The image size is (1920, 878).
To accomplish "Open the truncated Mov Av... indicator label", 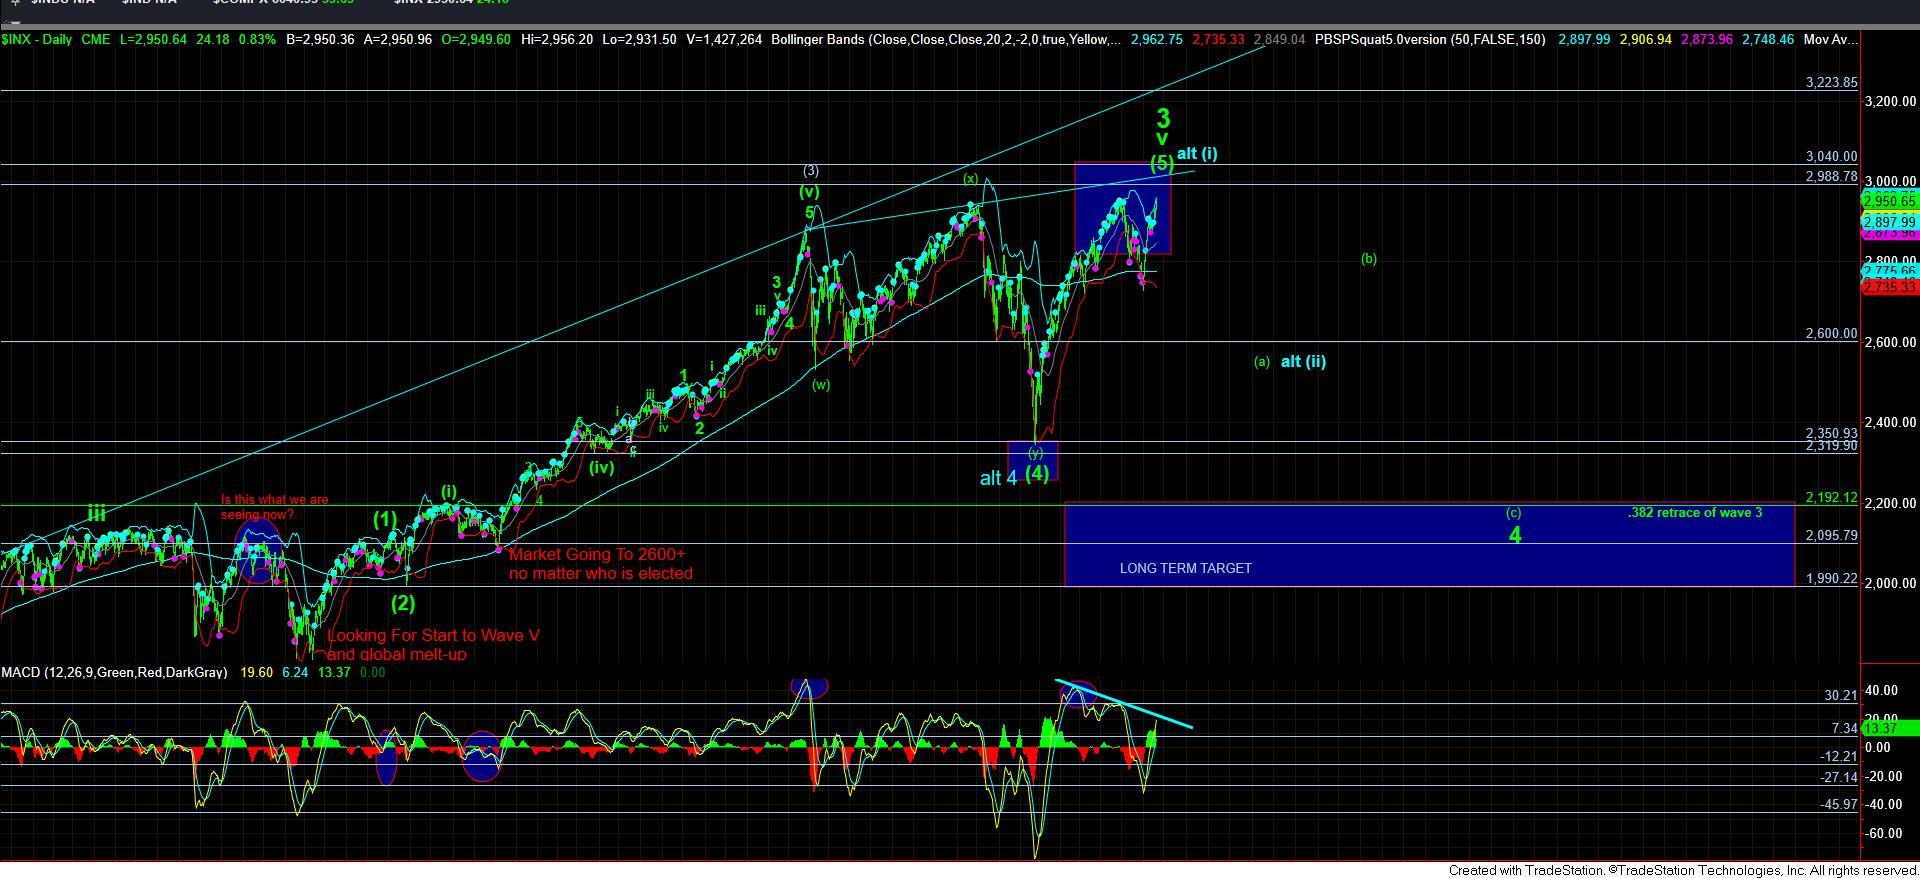I will click(1831, 40).
